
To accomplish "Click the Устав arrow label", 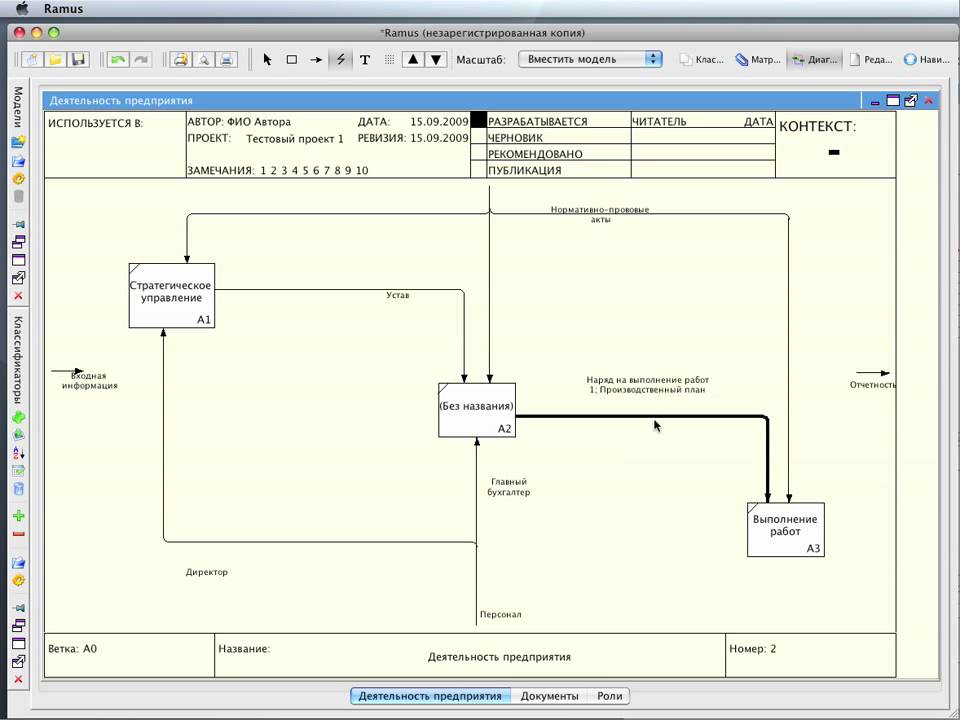I will coord(397,295).
